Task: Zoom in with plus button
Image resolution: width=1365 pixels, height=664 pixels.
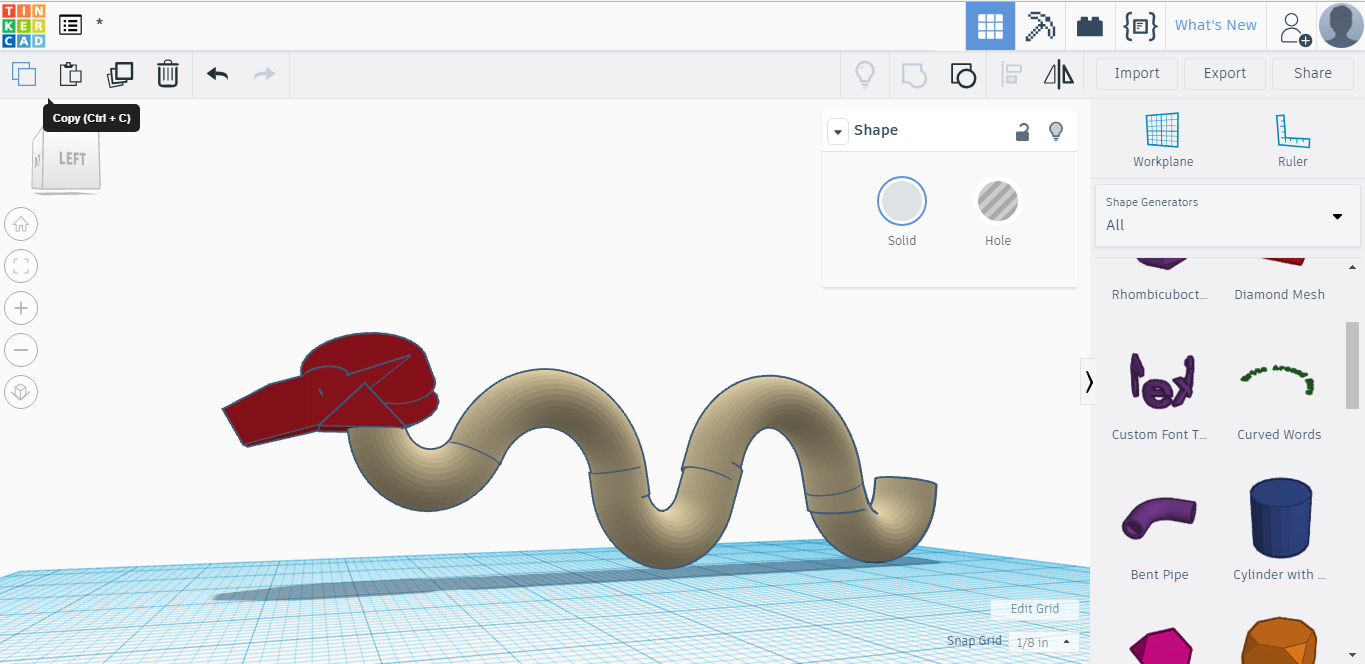Action: point(21,308)
